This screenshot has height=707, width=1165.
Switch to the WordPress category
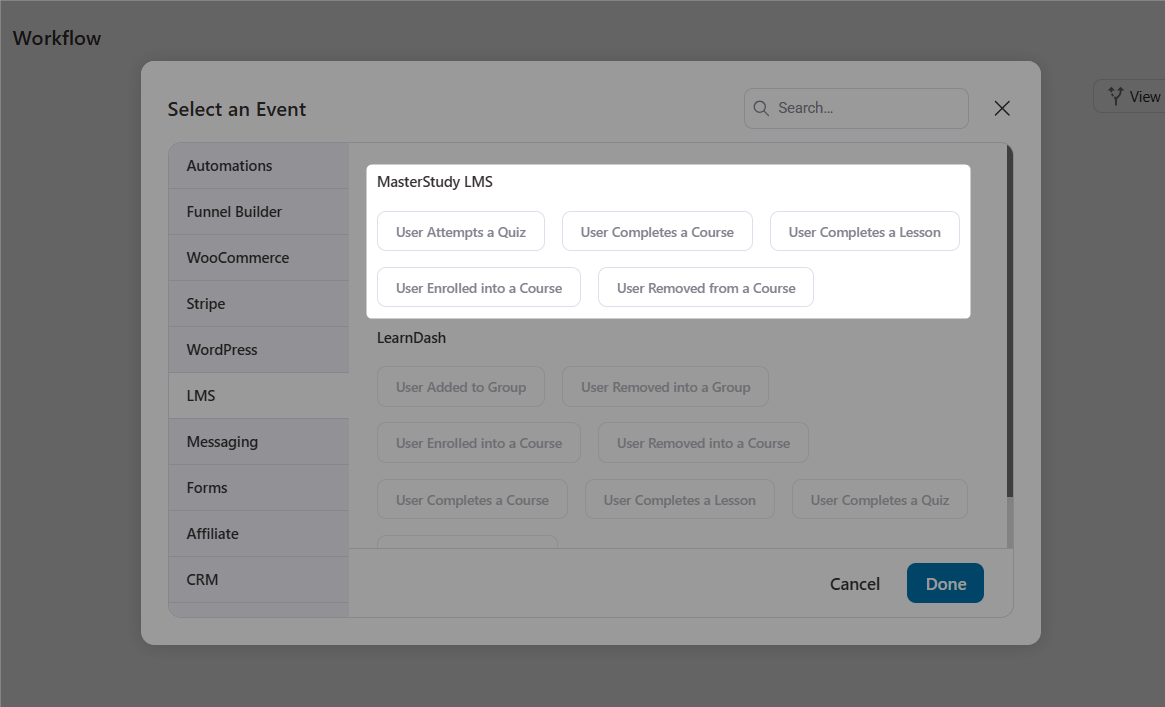click(259, 350)
